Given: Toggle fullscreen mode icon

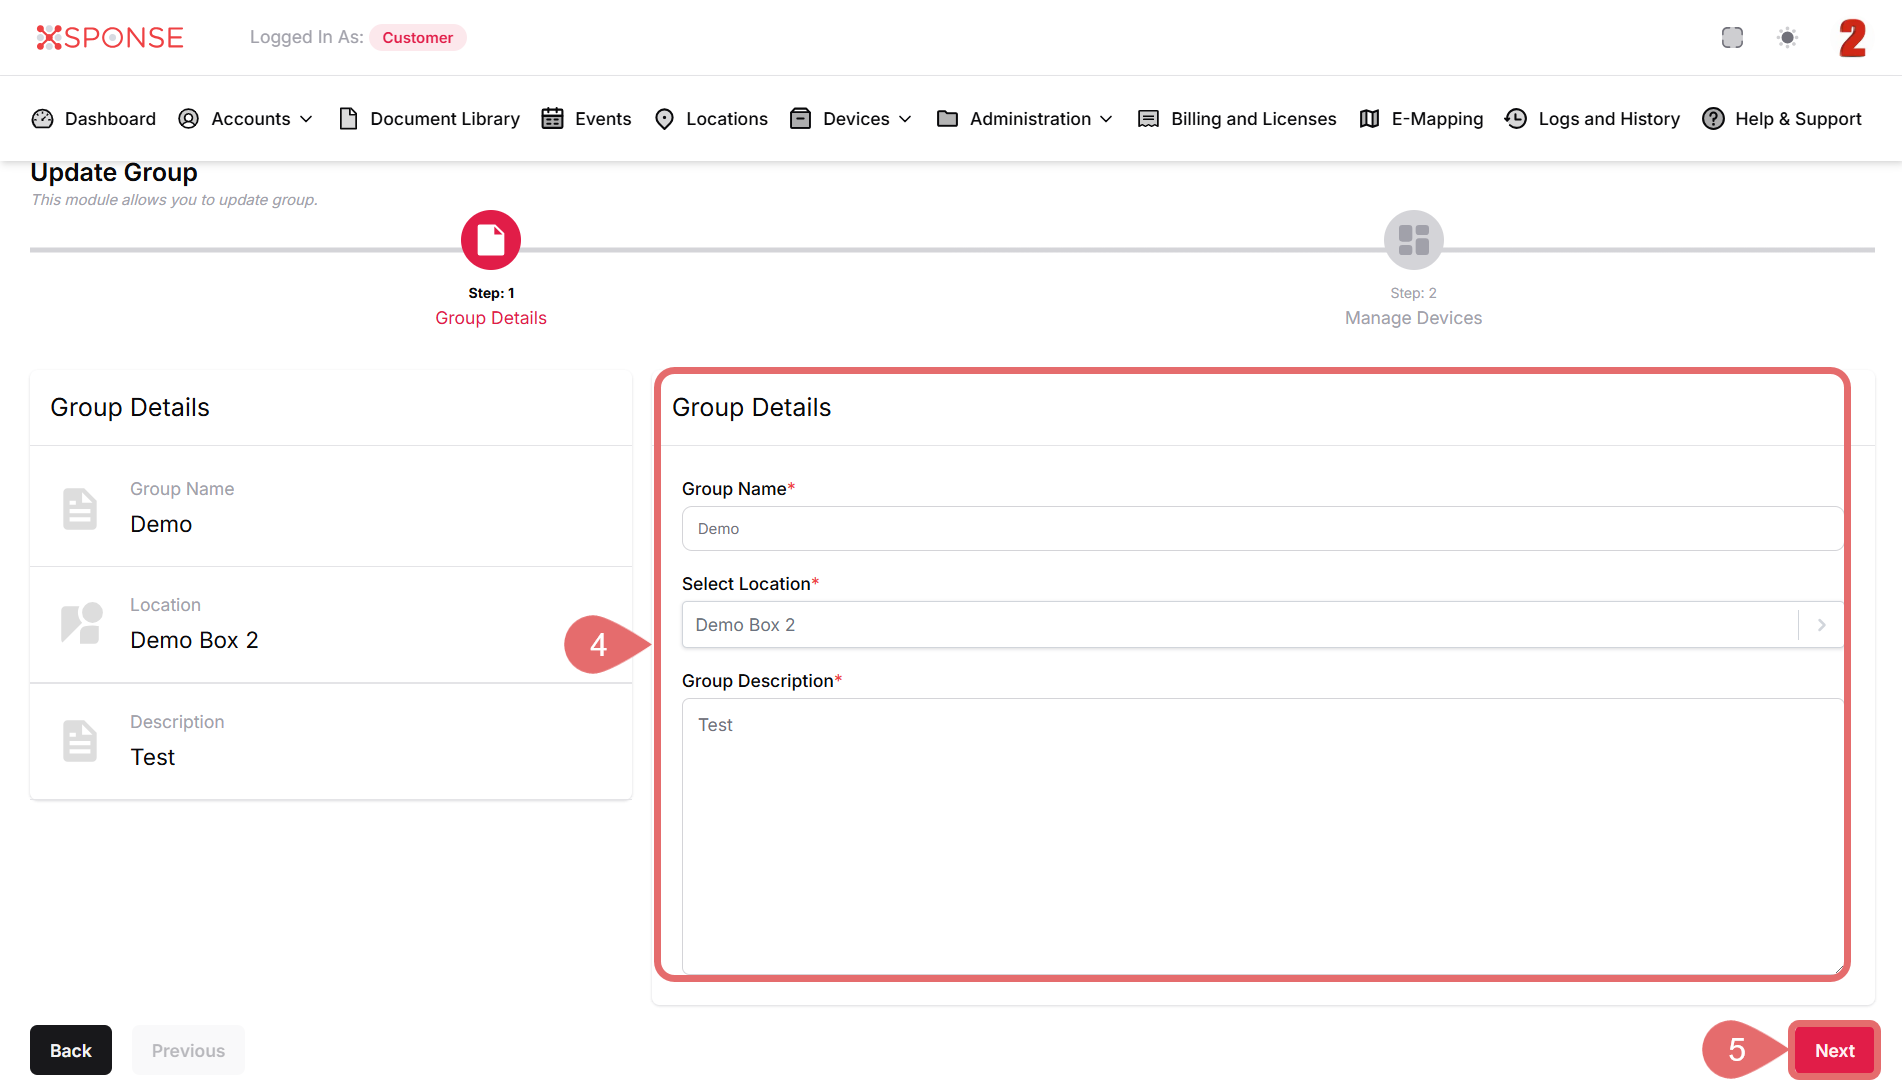Looking at the screenshot, I should point(1732,38).
